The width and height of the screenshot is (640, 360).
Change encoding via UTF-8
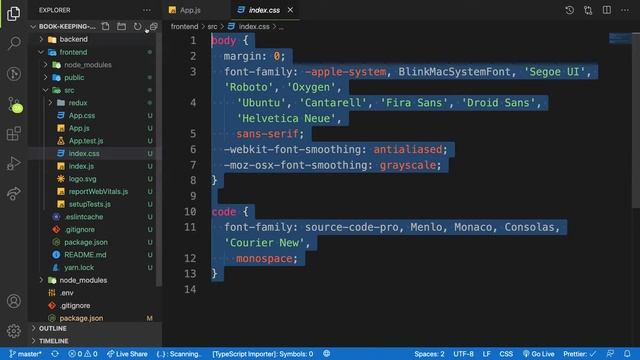463,354
